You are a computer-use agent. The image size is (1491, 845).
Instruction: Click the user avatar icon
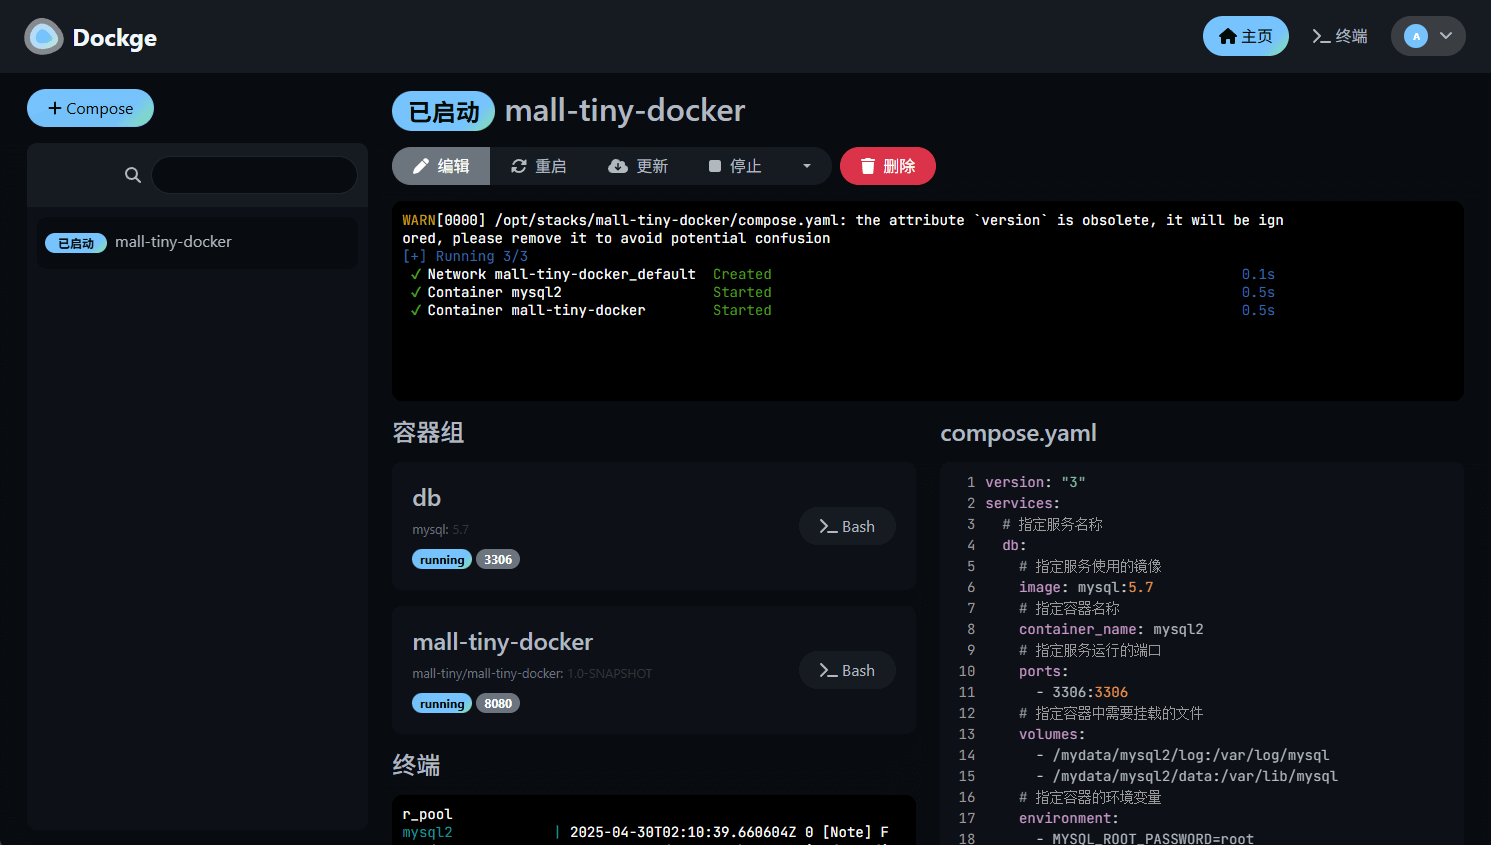[x=1415, y=36]
